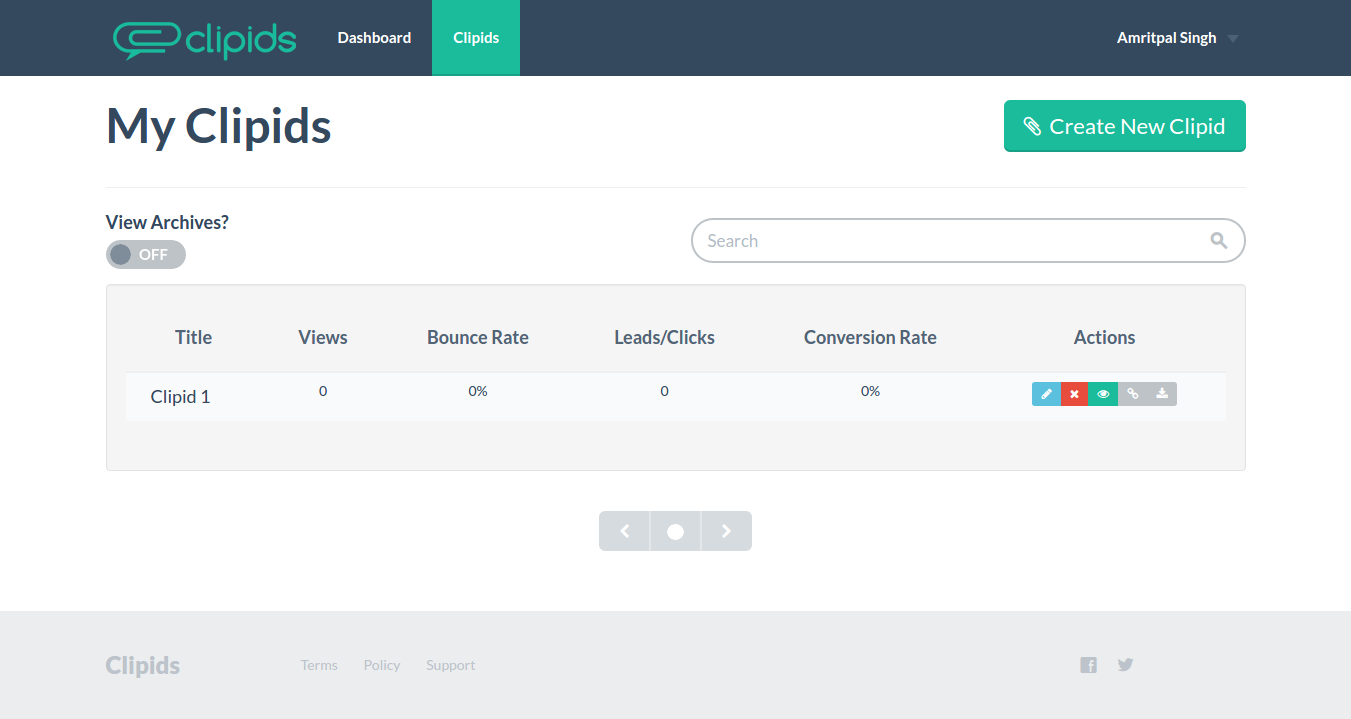Edit Clipid 1 with the pencil icon

pos(1046,394)
